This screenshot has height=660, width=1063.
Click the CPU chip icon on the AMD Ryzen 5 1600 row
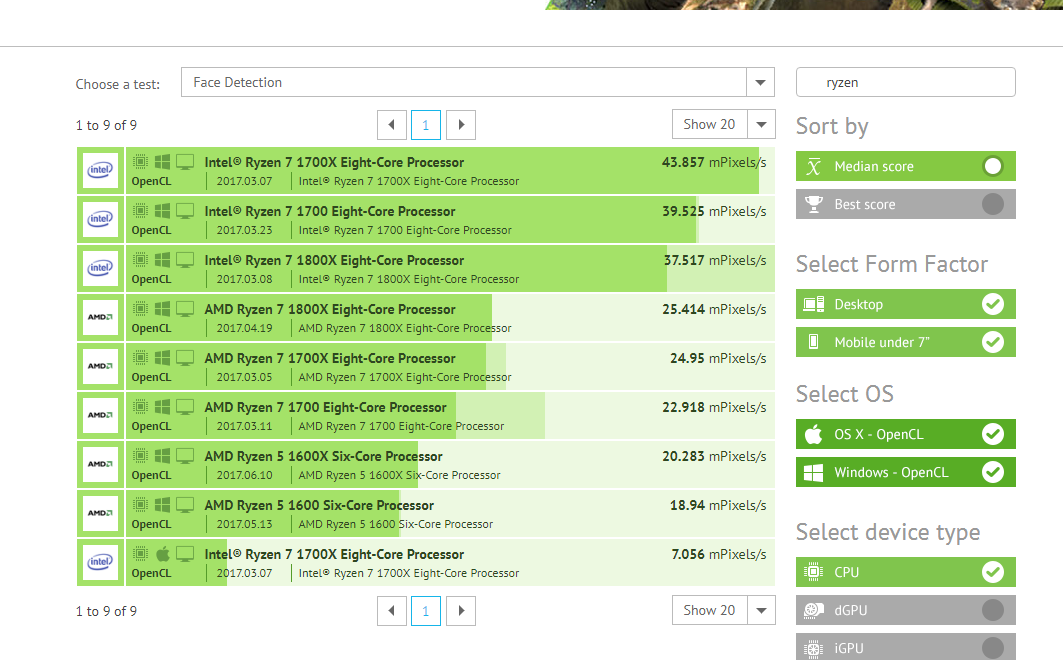pyautogui.click(x=140, y=505)
